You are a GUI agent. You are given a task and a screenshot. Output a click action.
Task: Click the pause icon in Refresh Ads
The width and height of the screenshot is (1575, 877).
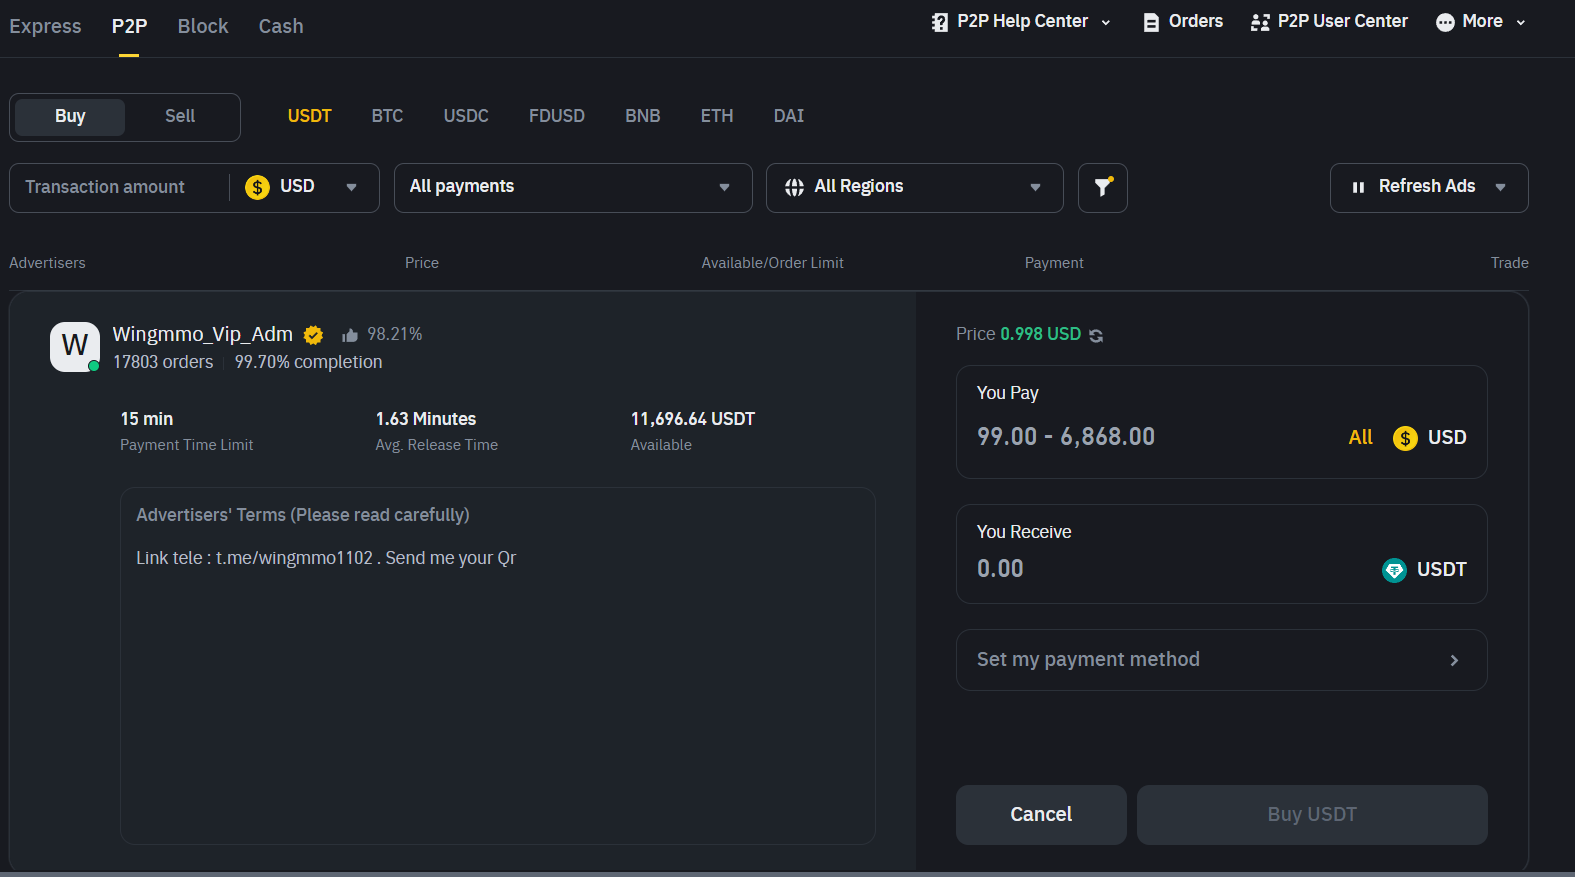click(x=1358, y=187)
